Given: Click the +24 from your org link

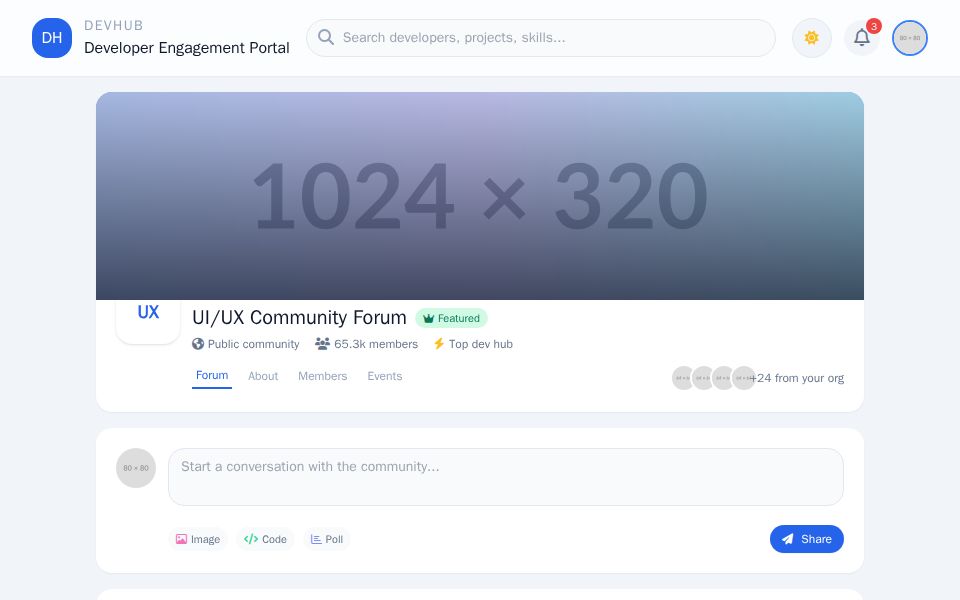Looking at the screenshot, I should [x=798, y=378].
